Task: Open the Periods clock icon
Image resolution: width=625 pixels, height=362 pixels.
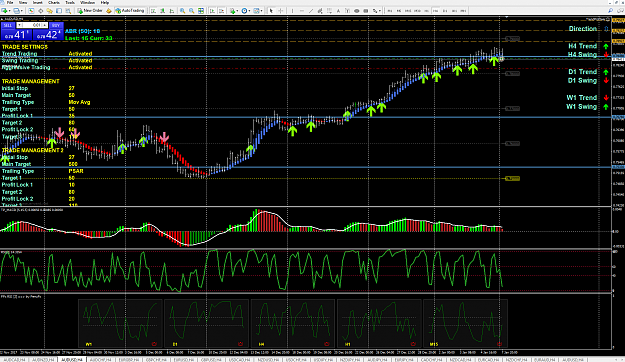Action: click(x=244, y=11)
